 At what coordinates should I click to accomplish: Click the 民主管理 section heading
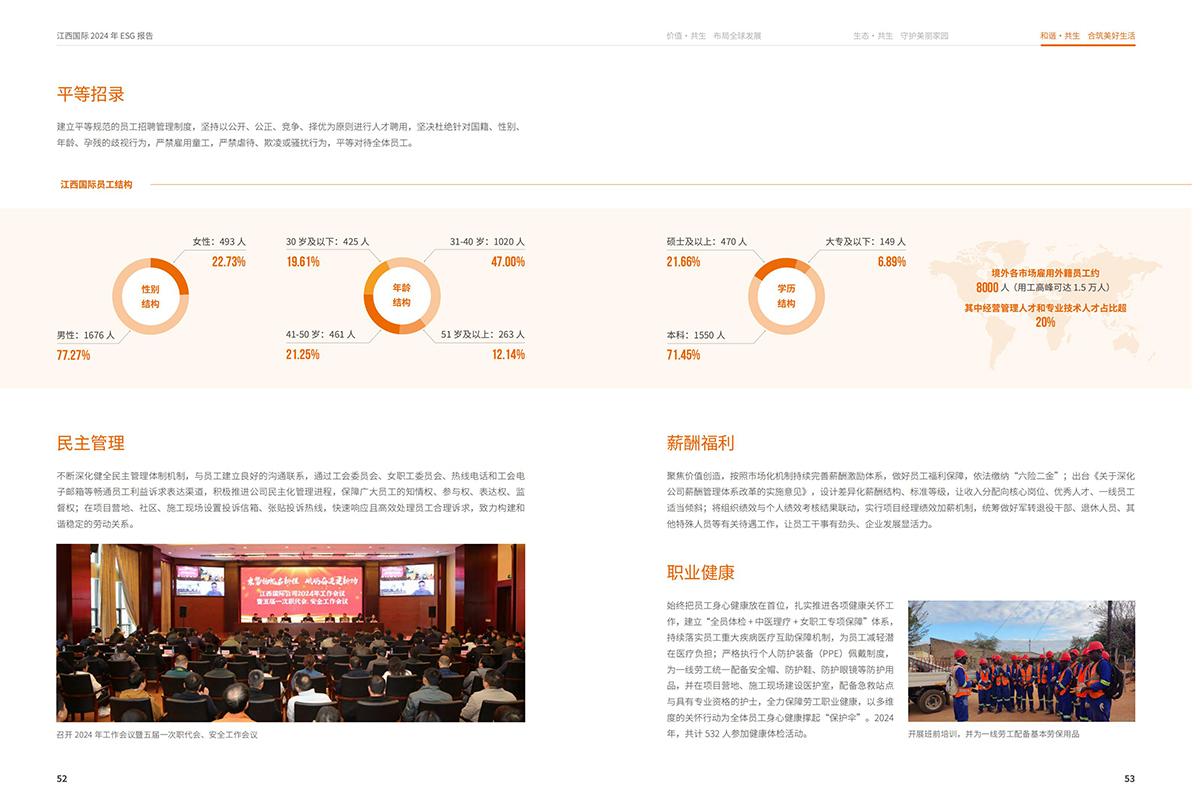(91, 443)
